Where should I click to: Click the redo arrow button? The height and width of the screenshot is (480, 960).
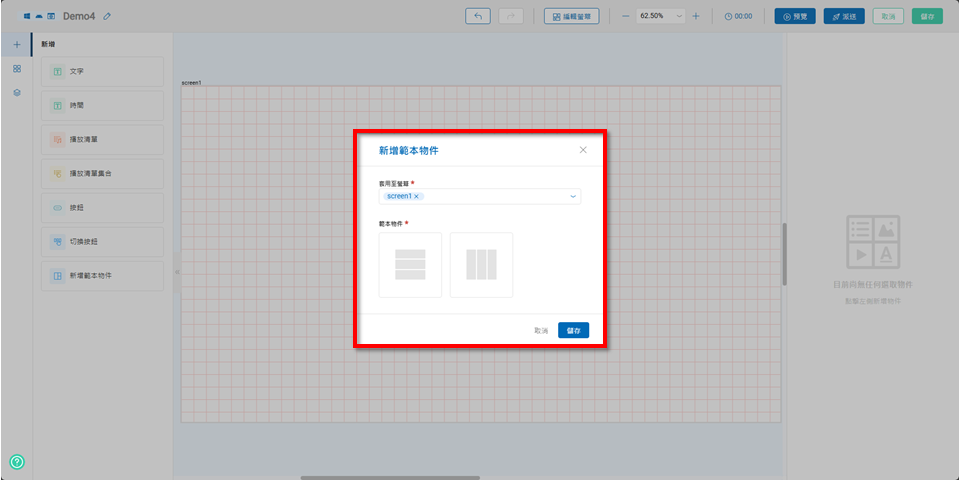(x=511, y=16)
